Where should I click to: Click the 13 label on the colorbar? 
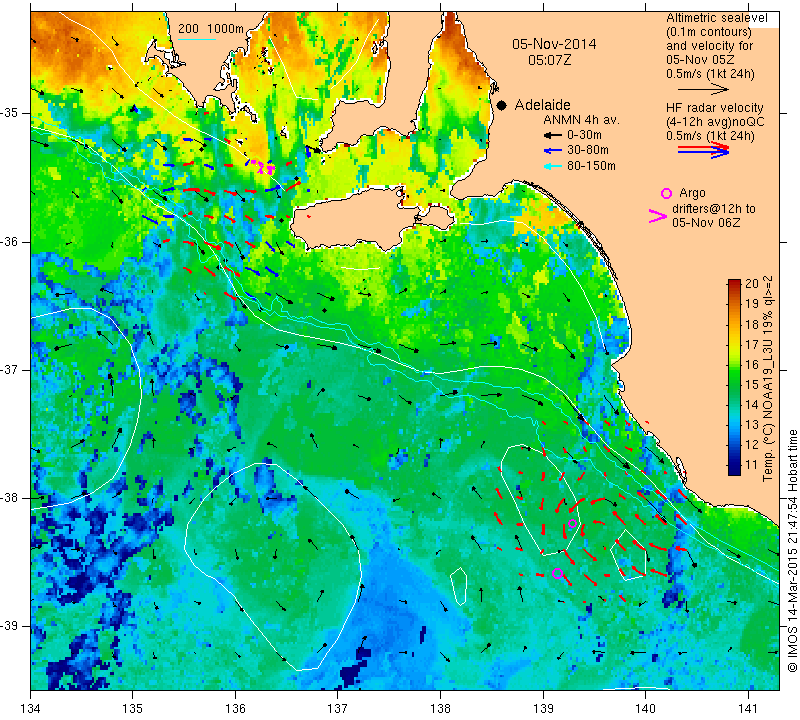752,425
